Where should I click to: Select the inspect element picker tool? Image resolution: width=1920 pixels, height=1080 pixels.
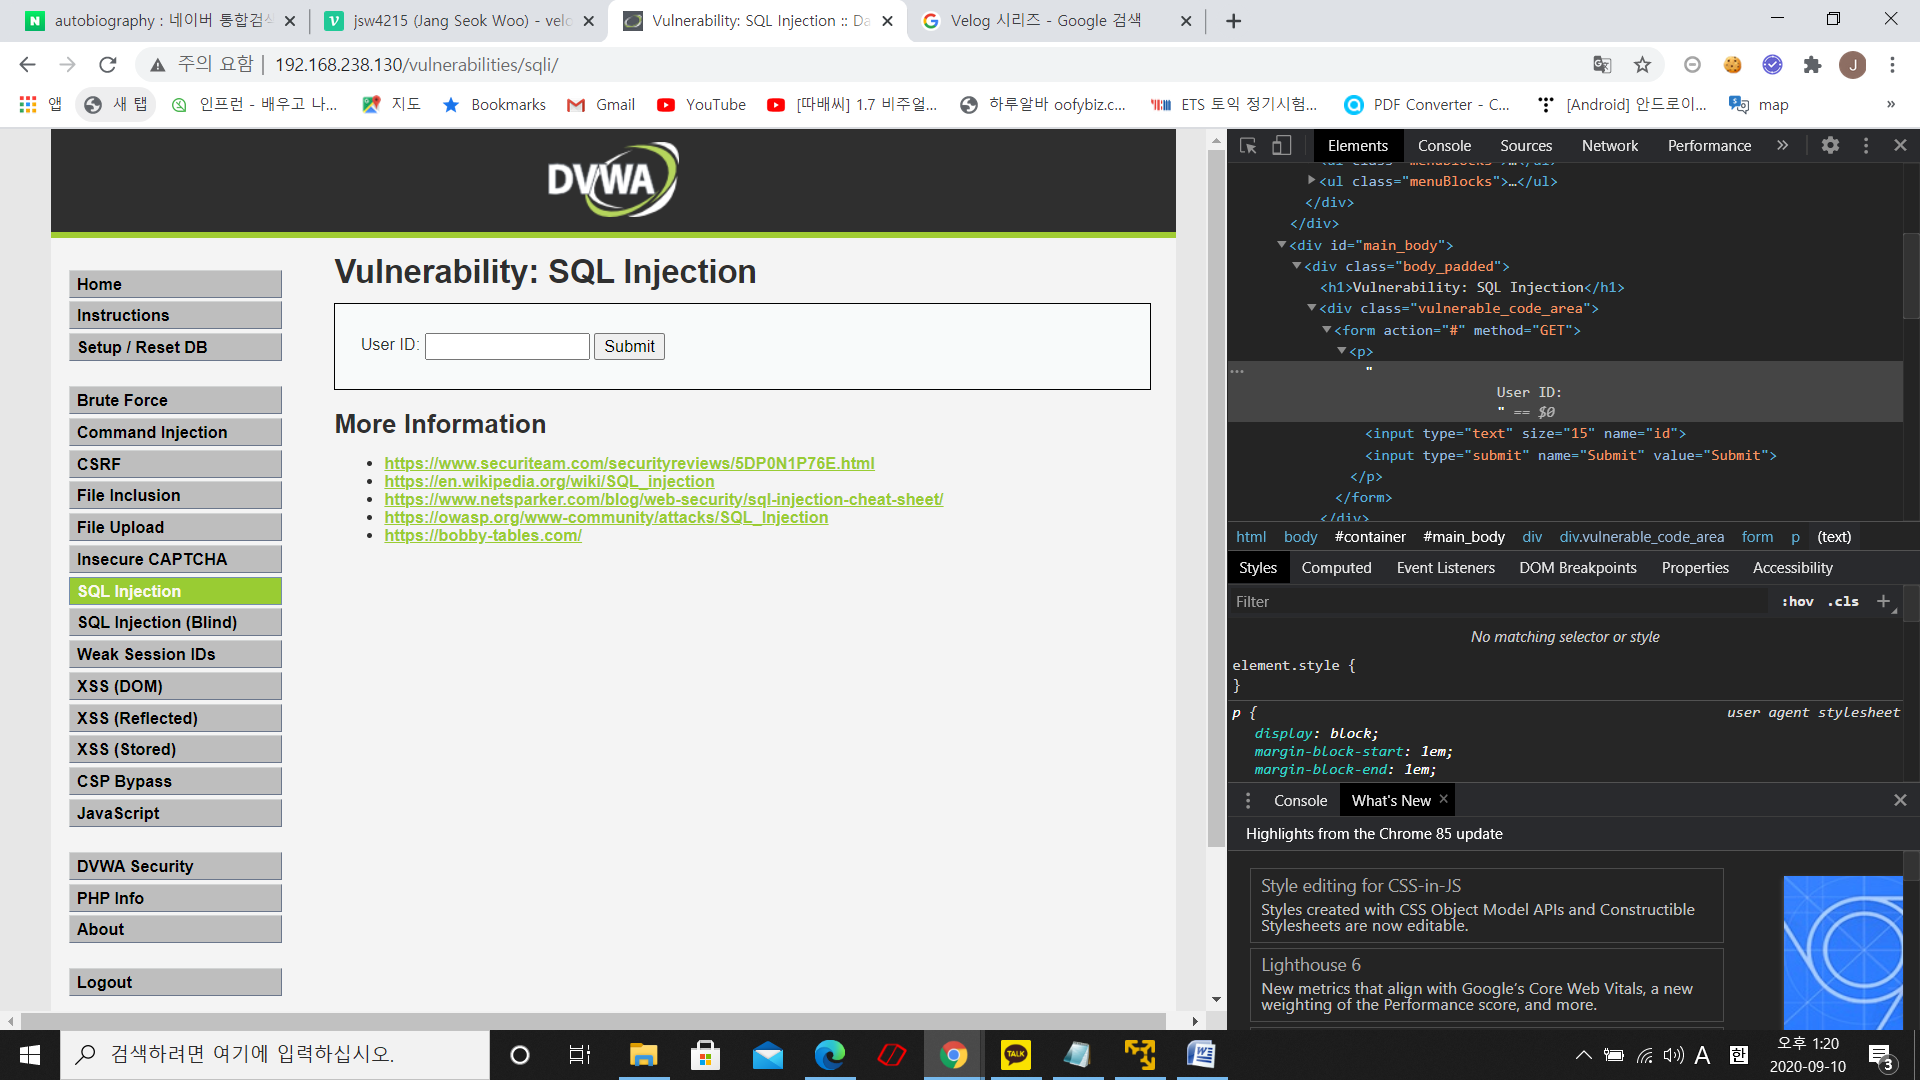1247,145
